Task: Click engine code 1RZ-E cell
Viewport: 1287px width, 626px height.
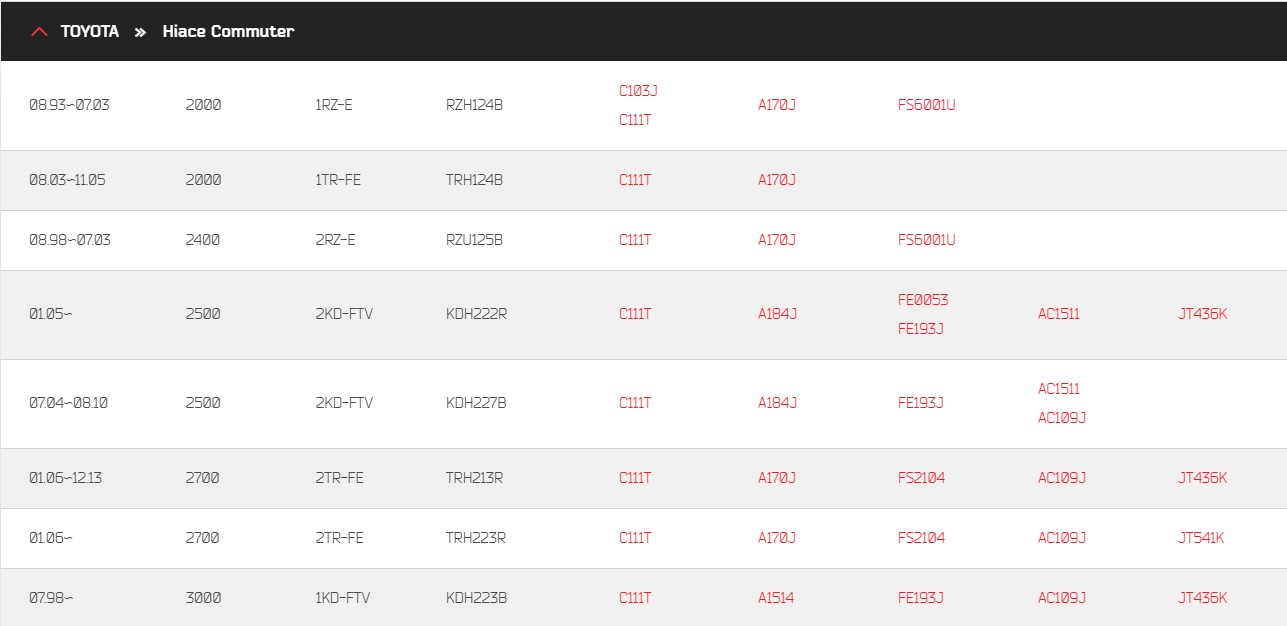Action: click(333, 104)
